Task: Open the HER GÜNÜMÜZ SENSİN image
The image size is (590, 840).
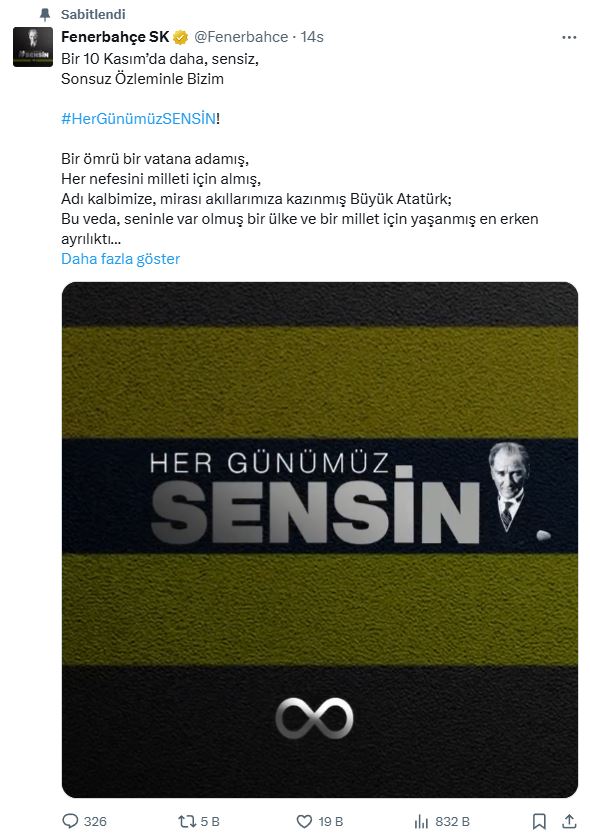Action: click(320, 540)
